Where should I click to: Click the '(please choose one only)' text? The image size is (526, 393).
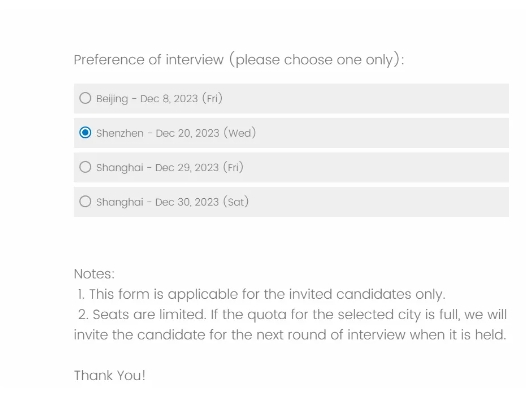coord(317,60)
